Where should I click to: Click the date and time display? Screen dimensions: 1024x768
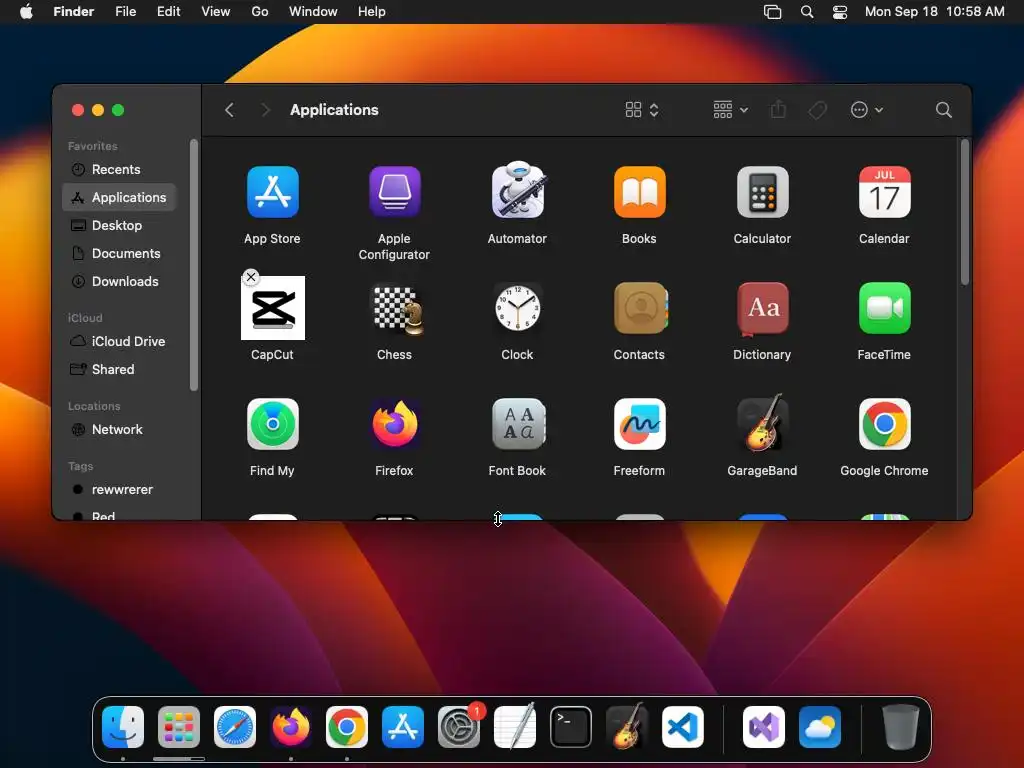point(935,12)
